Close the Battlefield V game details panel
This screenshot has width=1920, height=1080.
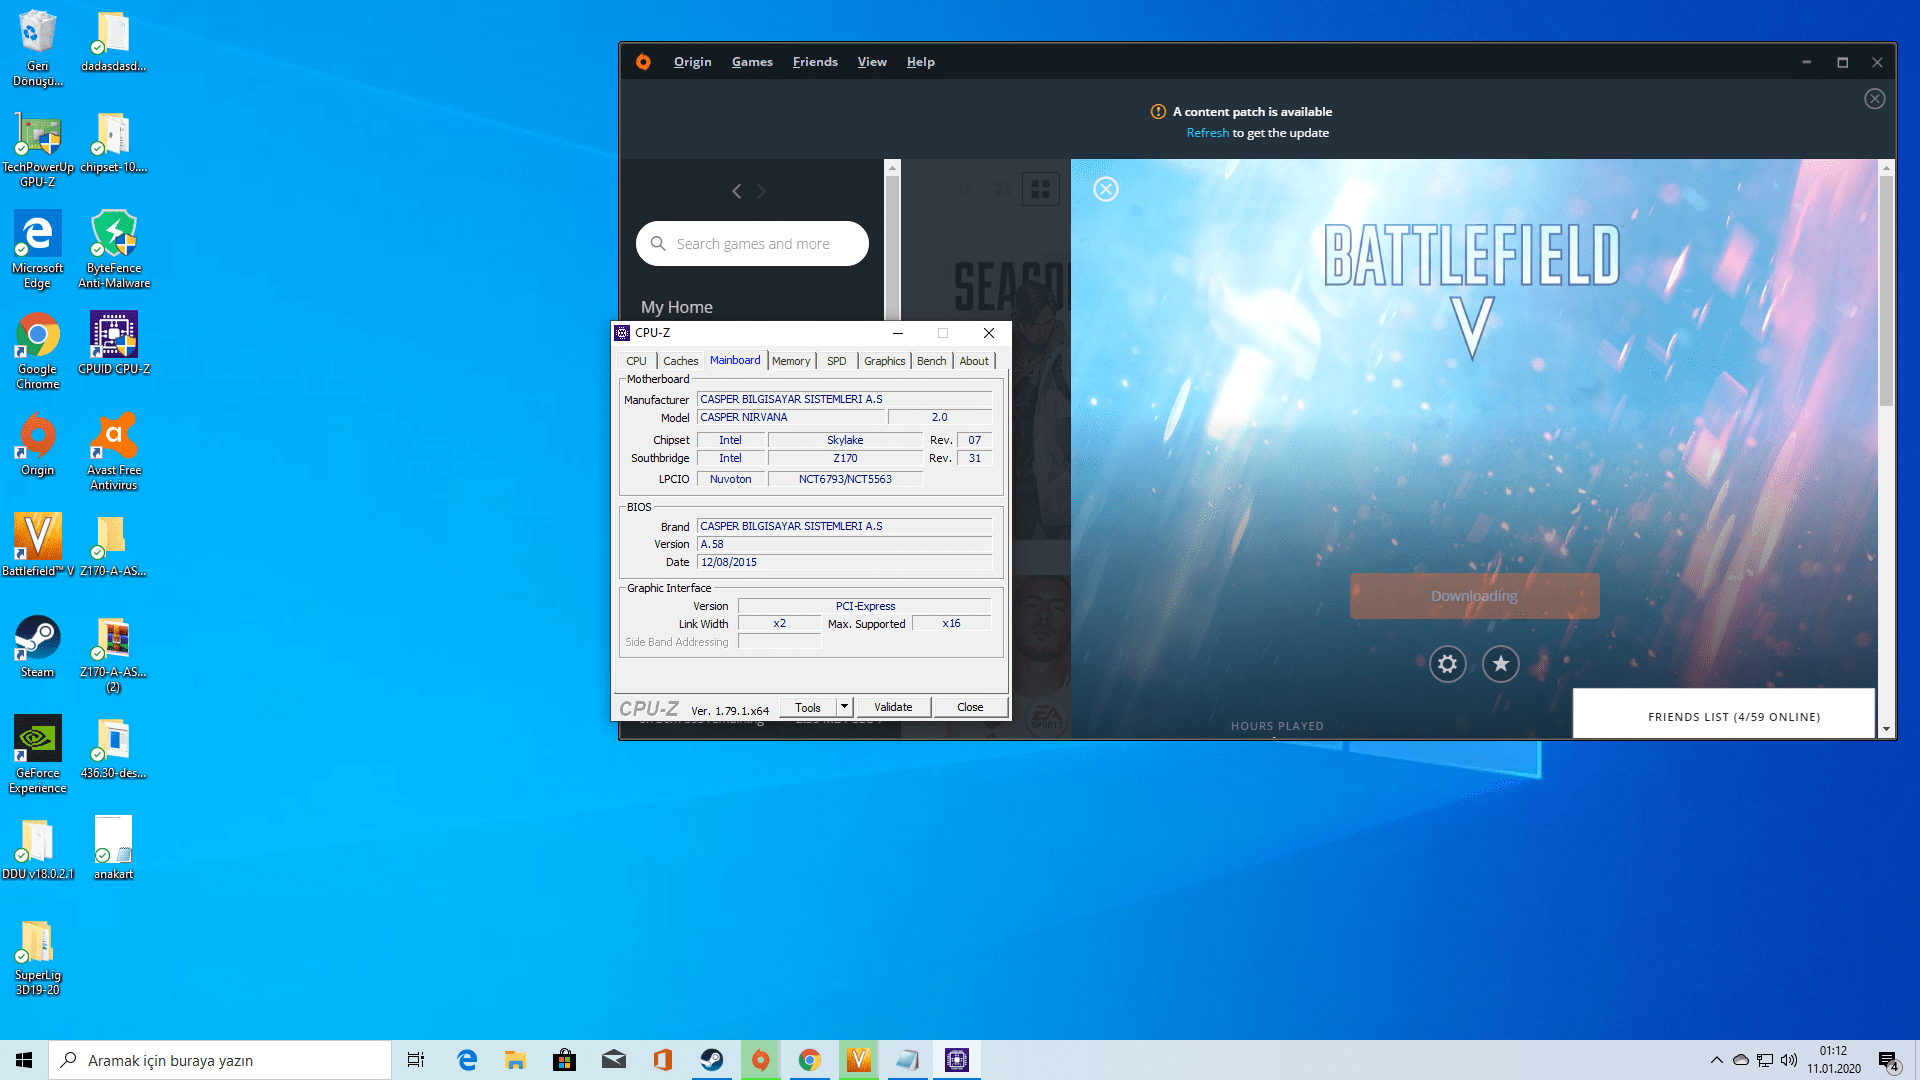click(x=1105, y=189)
